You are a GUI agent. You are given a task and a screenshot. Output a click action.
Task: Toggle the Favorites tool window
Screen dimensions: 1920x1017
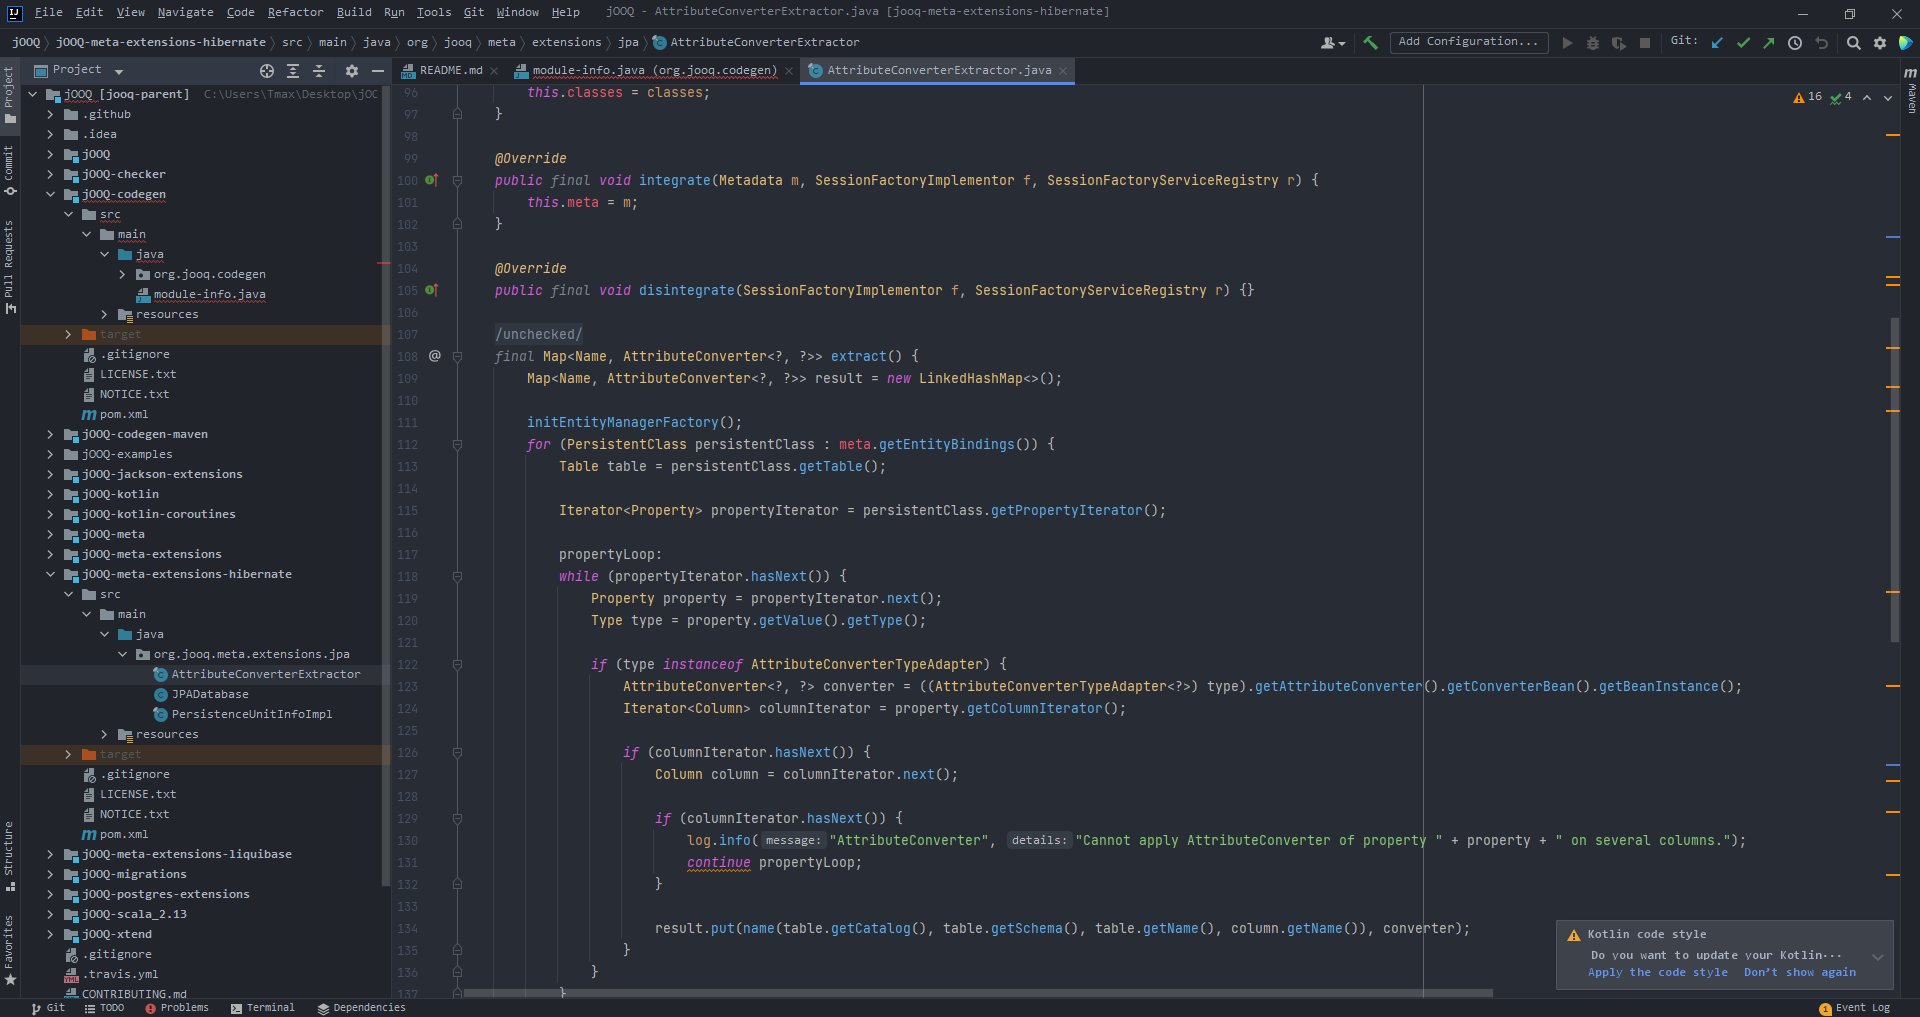click(x=9, y=949)
